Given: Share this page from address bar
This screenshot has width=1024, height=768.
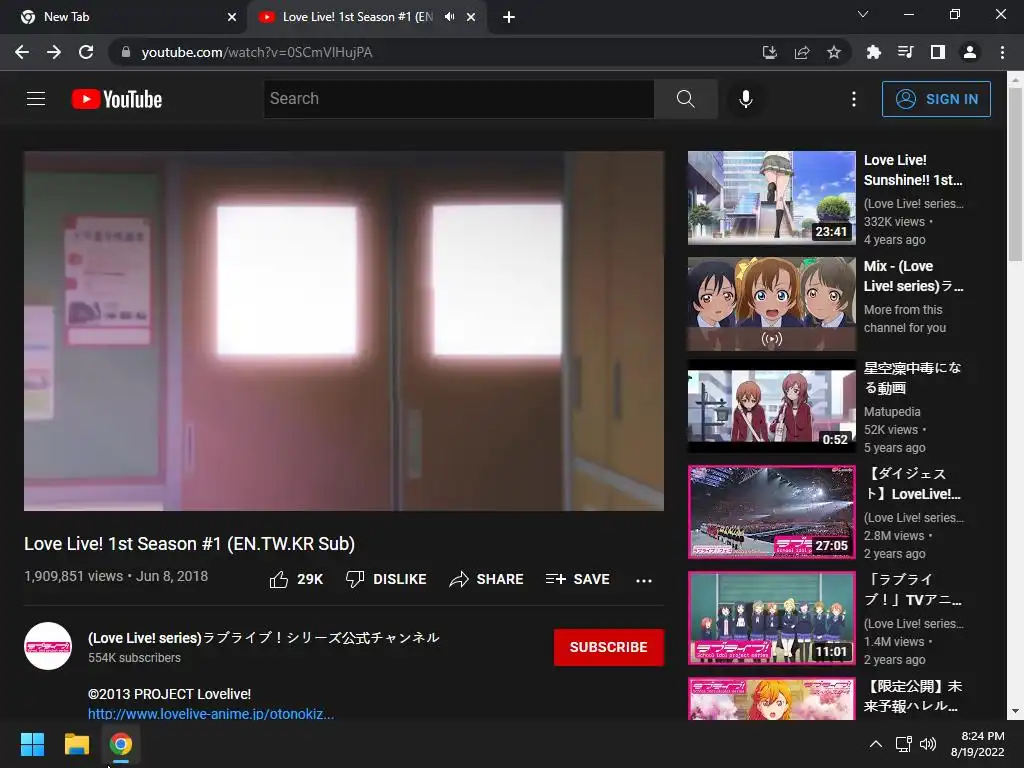Looking at the screenshot, I should 802,52.
